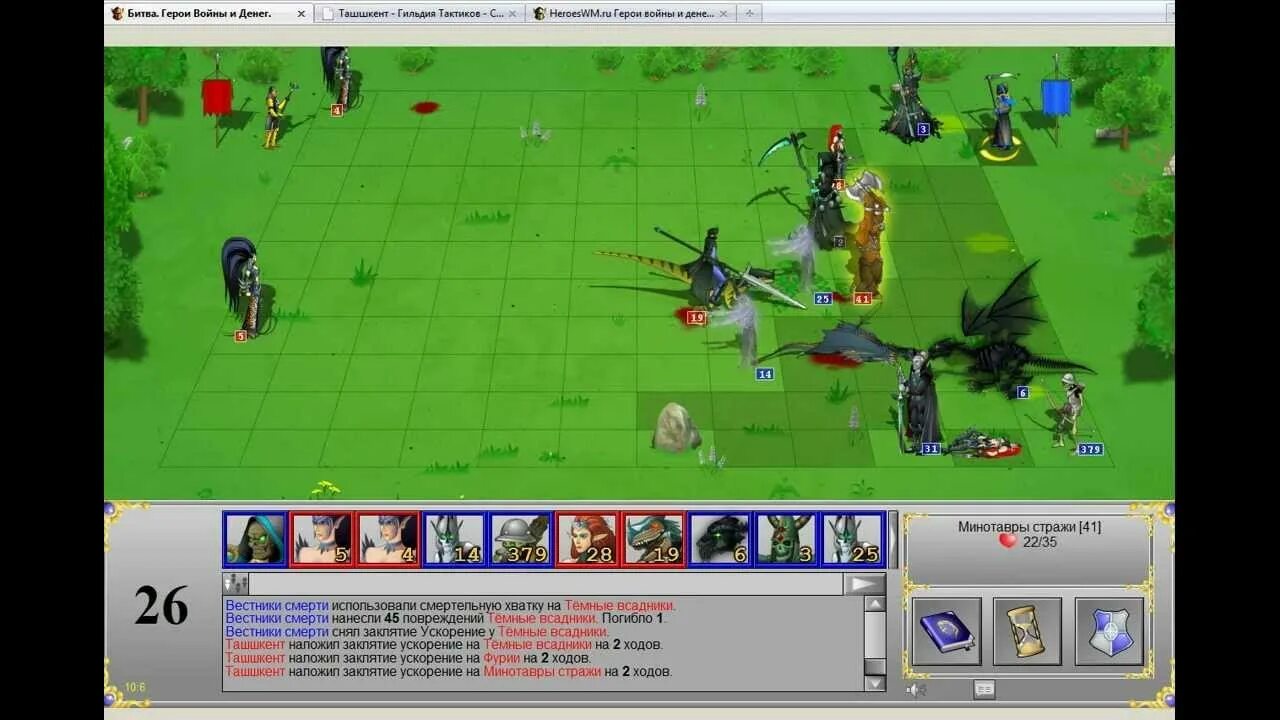This screenshot has height=720, width=1280.
Task: Click 'Минотавры стражи' in the battle log
Action: (542, 672)
